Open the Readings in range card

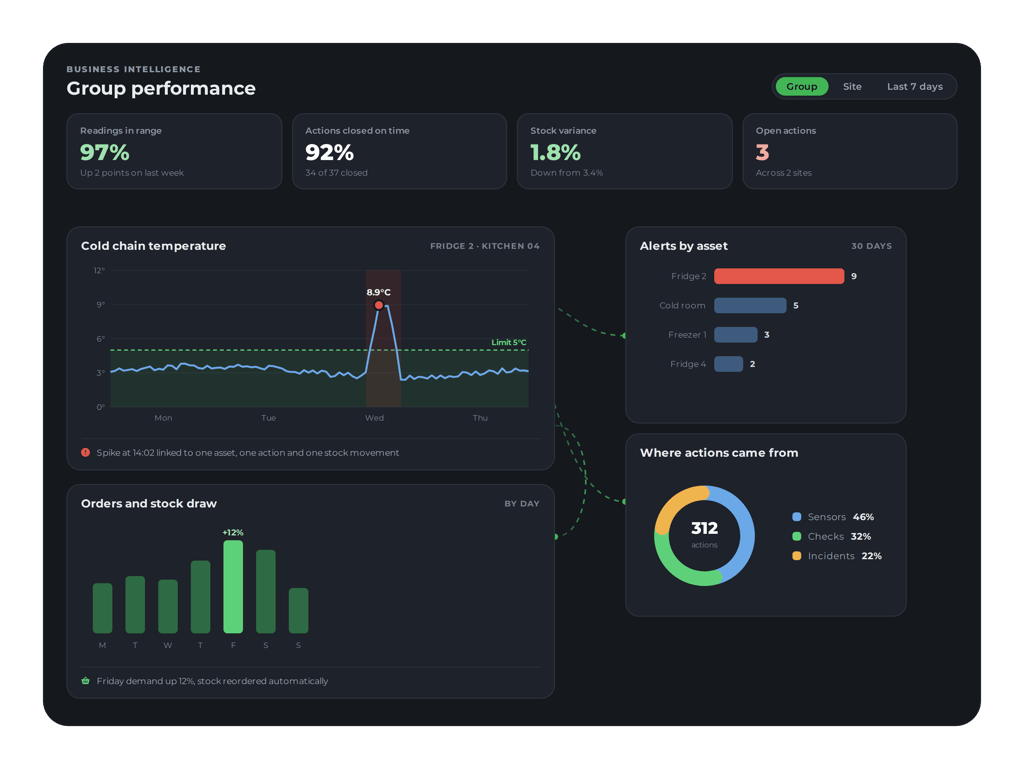[174, 151]
